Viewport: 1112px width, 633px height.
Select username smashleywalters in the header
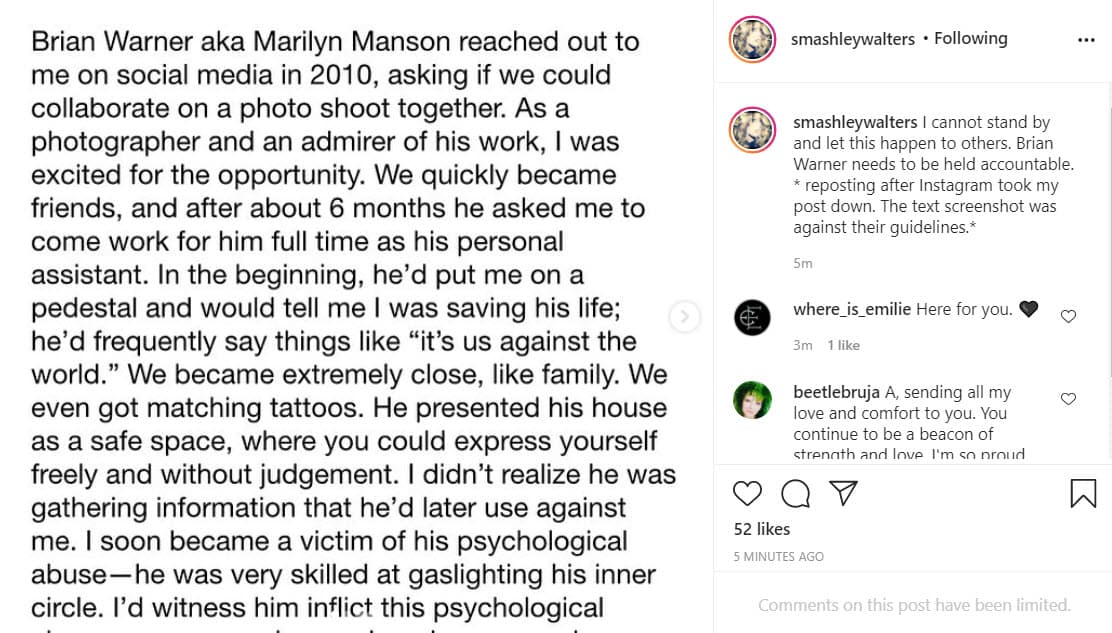pos(853,38)
